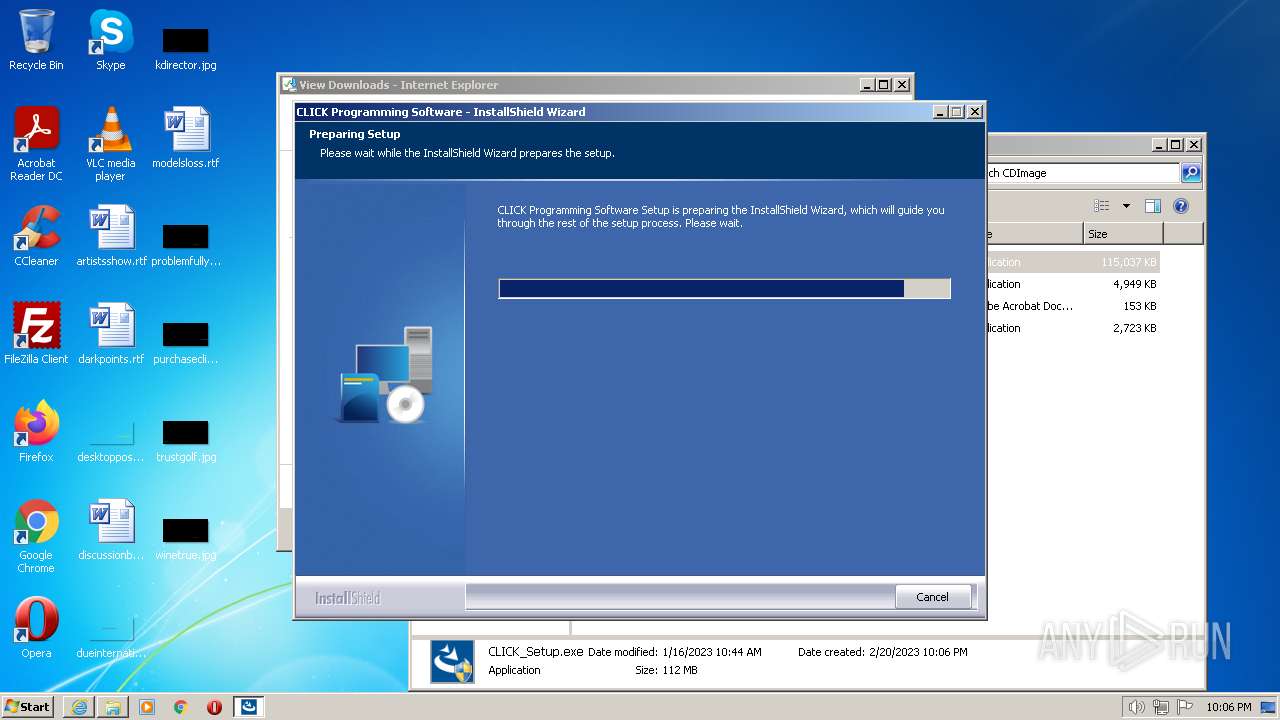Open Chrome from the taskbar
1280x720 pixels.
[181, 707]
